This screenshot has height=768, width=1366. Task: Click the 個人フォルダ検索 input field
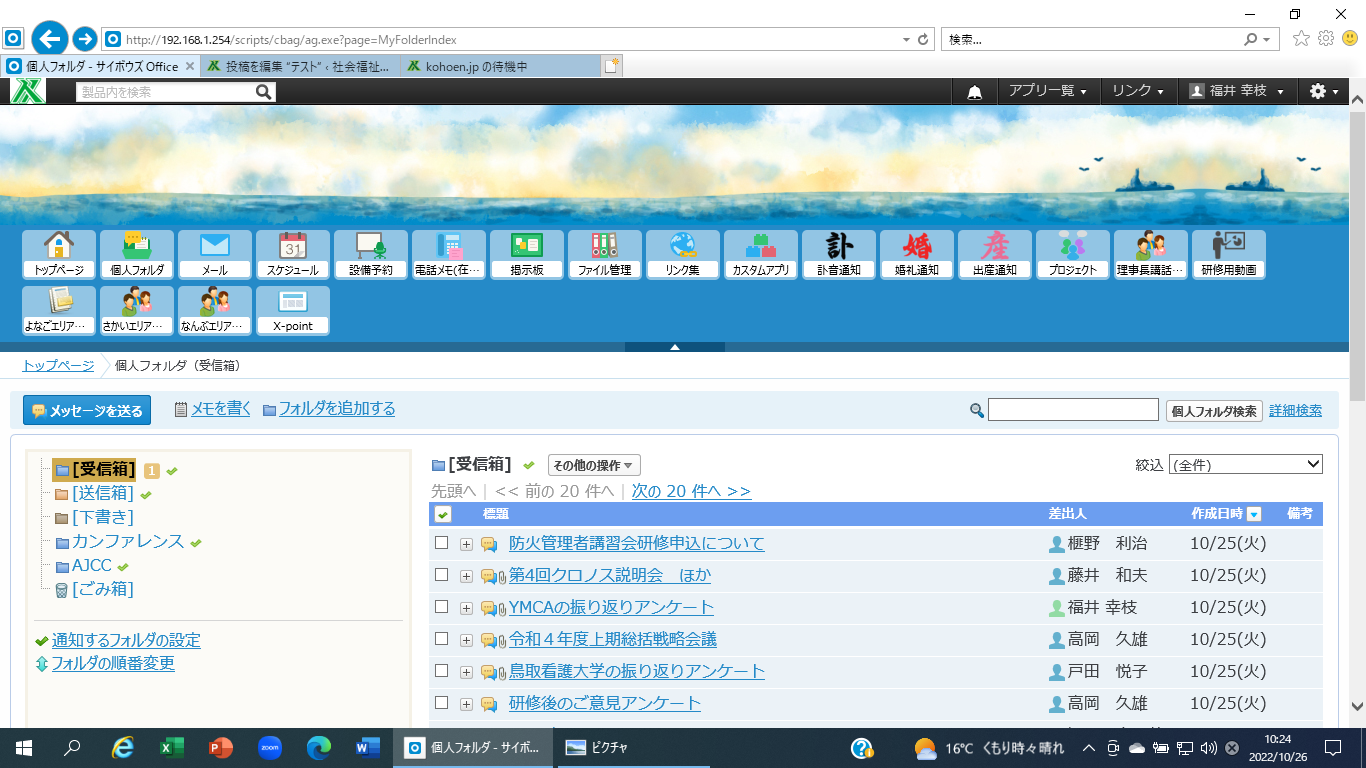coord(1073,410)
